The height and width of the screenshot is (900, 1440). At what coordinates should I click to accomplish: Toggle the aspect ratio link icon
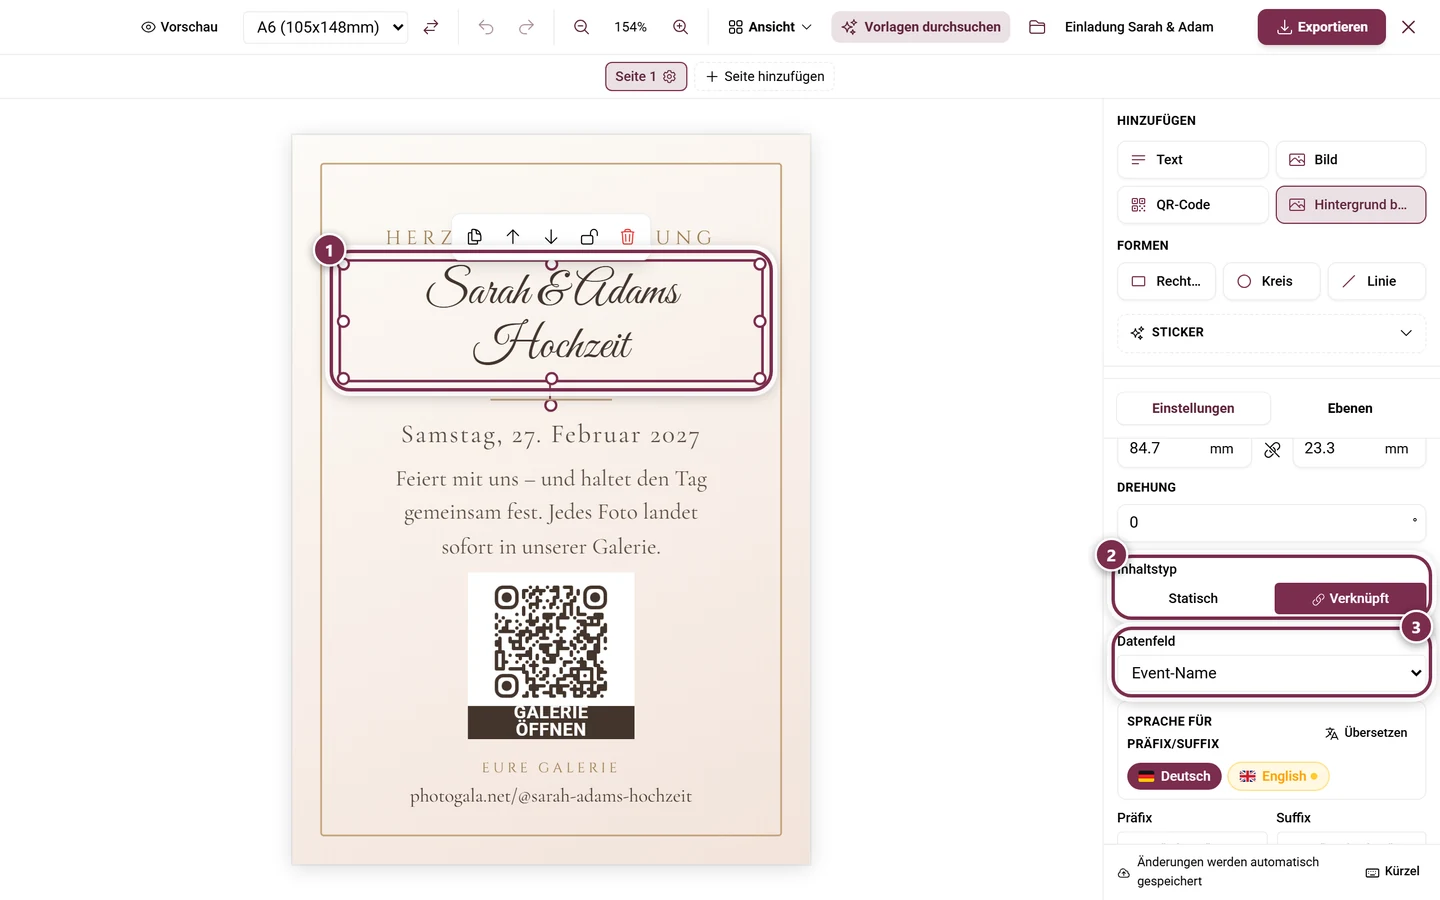1272,450
